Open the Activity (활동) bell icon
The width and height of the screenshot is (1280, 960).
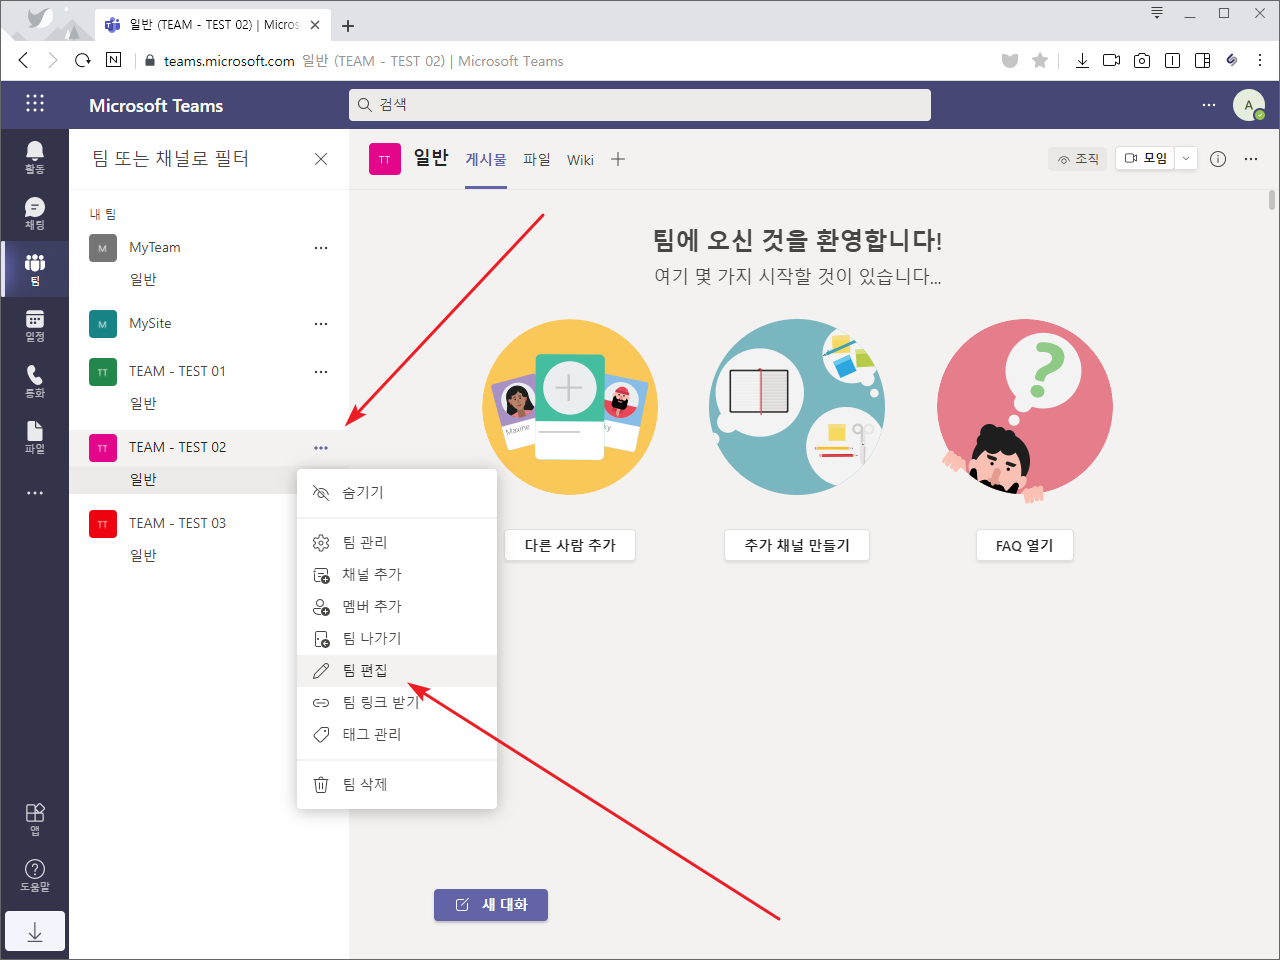35,157
